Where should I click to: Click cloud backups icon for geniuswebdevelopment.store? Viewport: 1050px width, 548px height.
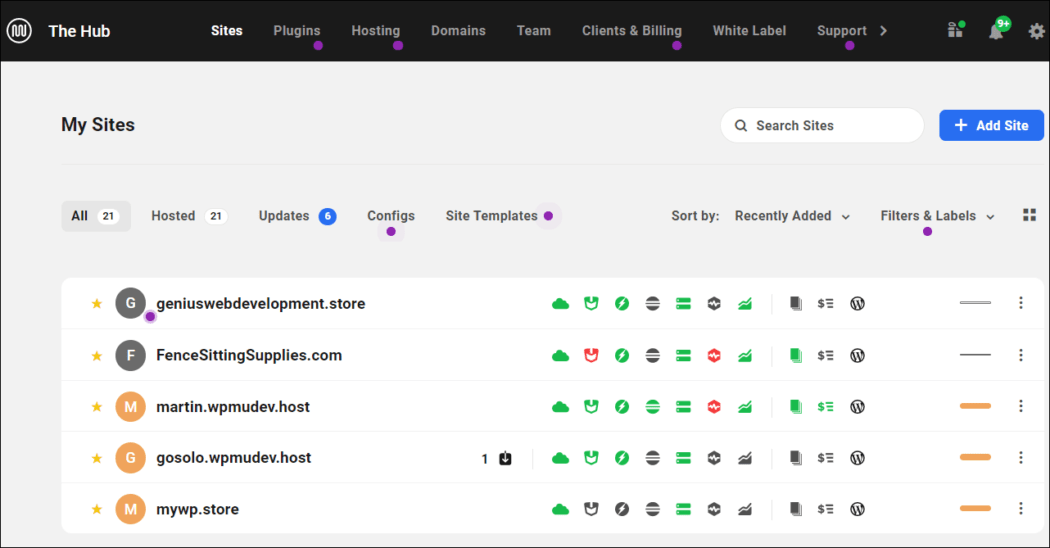pos(560,303)
